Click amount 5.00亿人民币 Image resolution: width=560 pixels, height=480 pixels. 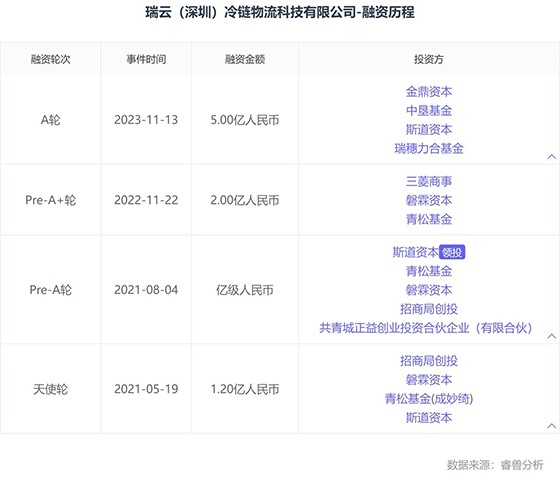pyautogui.click(x=245, y=120)
